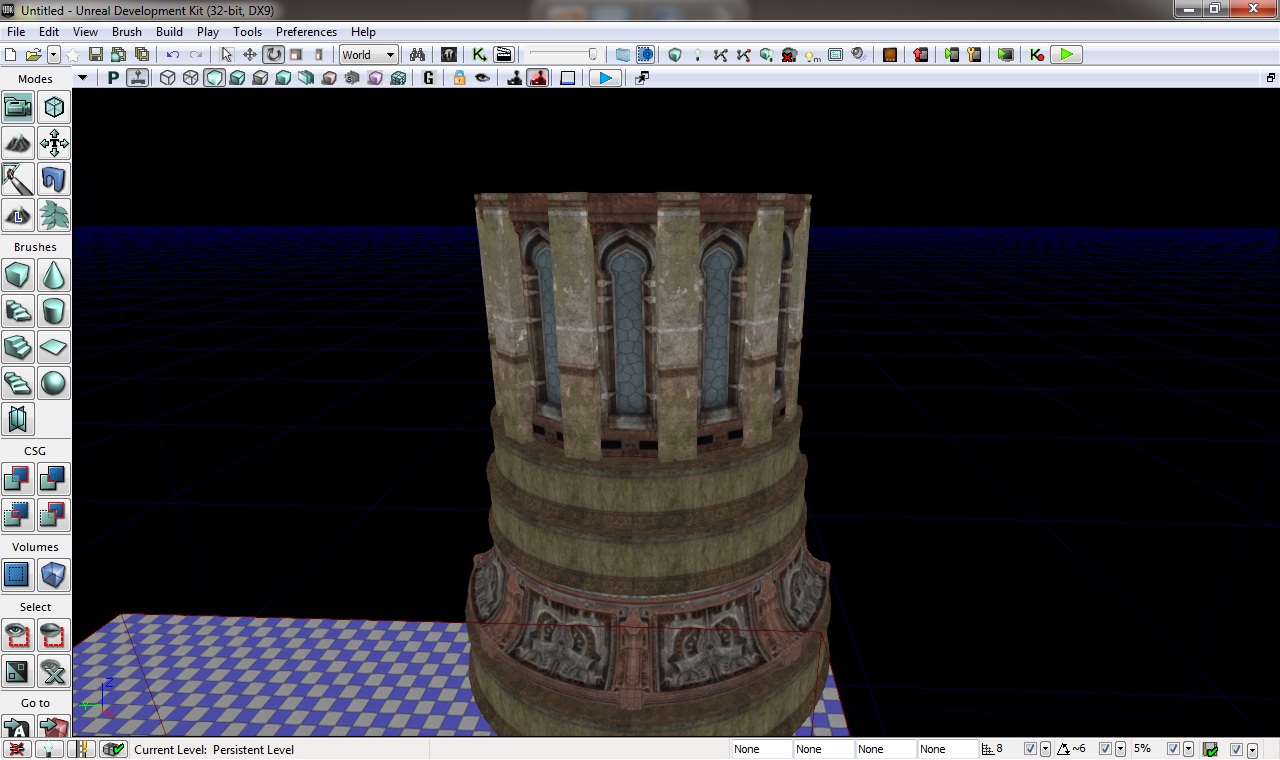Open the Build menu

[x=169, y=32]
